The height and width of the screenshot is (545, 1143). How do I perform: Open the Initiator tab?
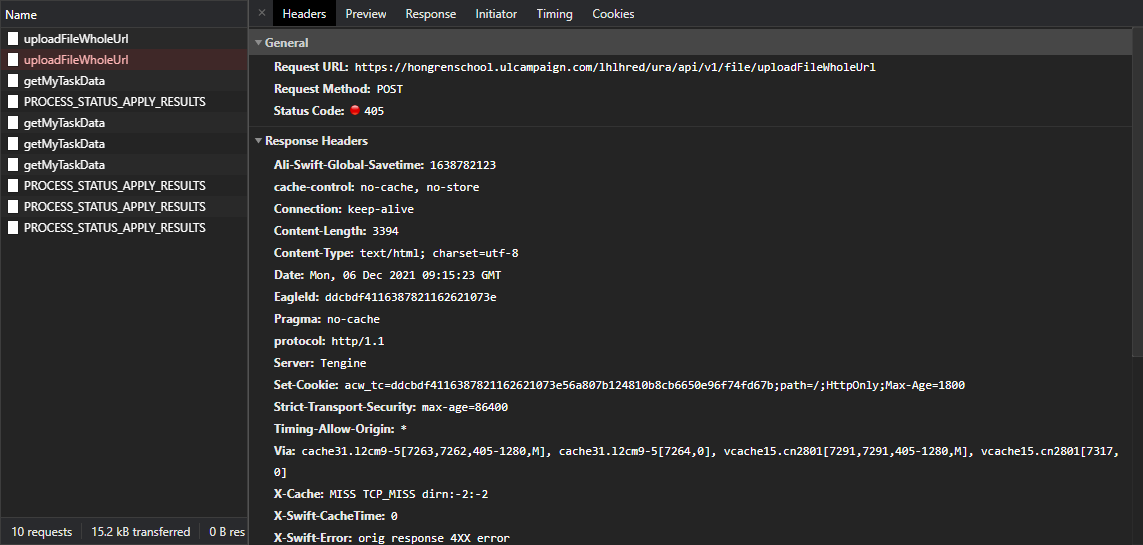[x=496, y=14]
